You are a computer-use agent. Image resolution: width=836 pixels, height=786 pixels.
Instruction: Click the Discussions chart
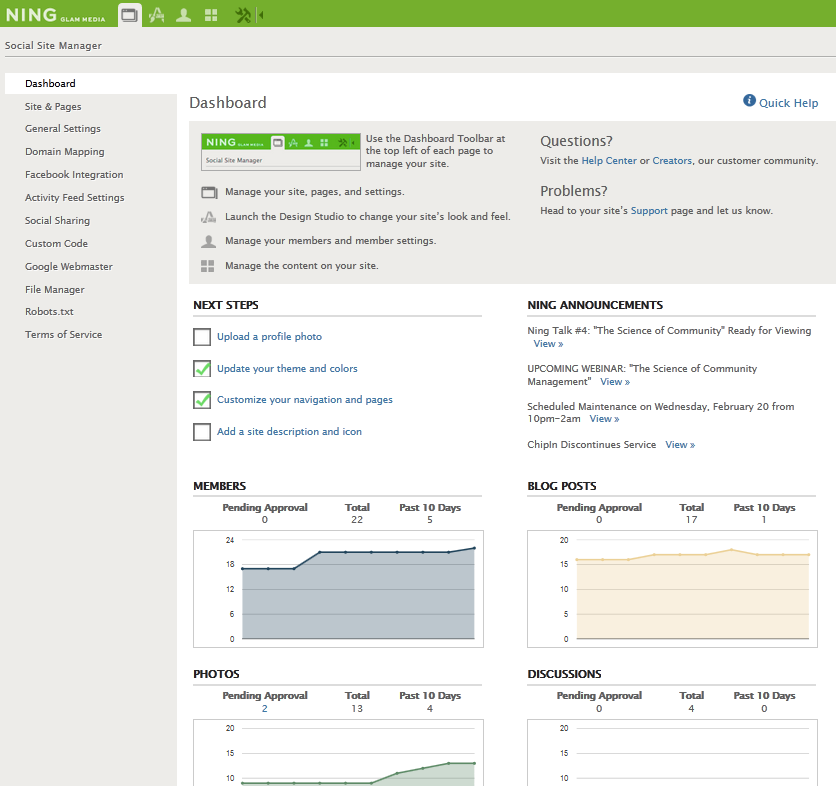pyautogui.click(x=672, y=752)
